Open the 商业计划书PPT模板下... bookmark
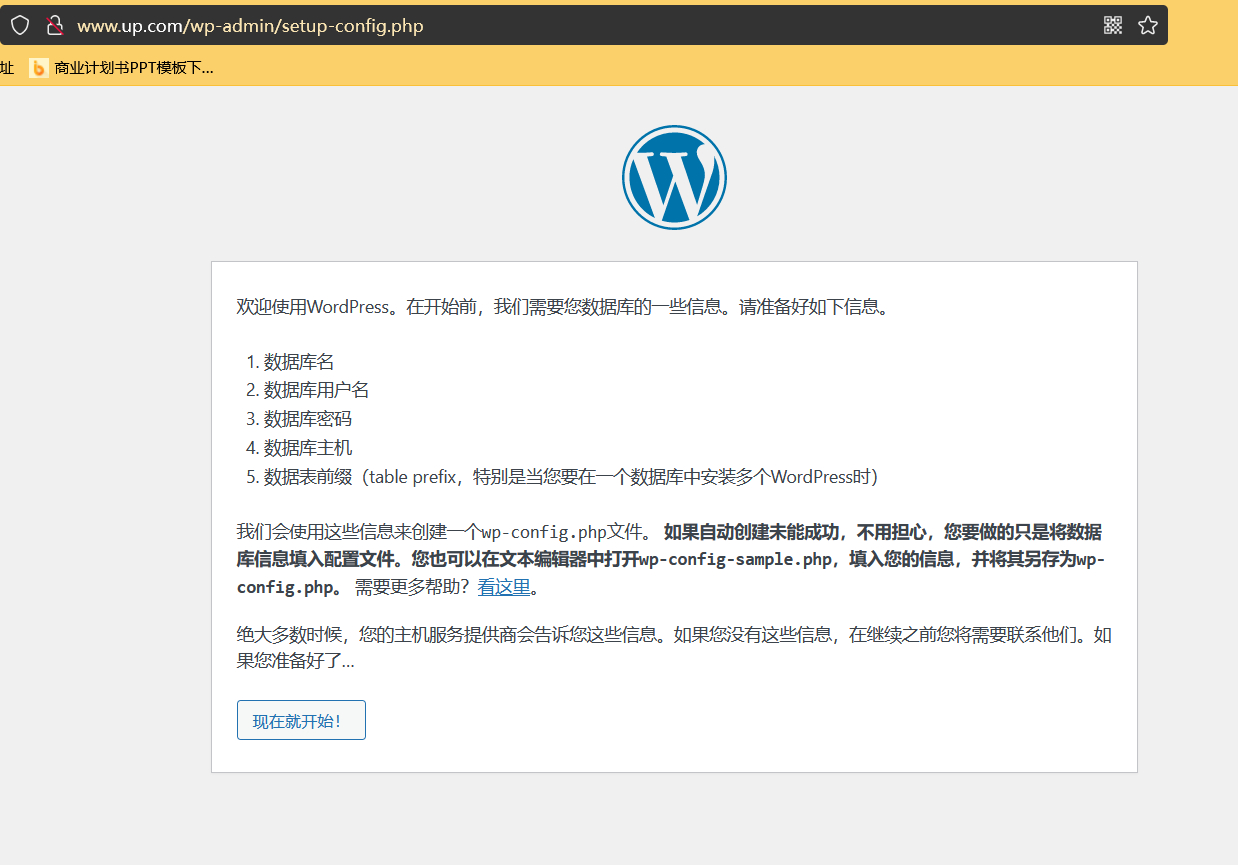Viewport: 1238px width, 865px height. pyautogui.click(x=122, y=68)
